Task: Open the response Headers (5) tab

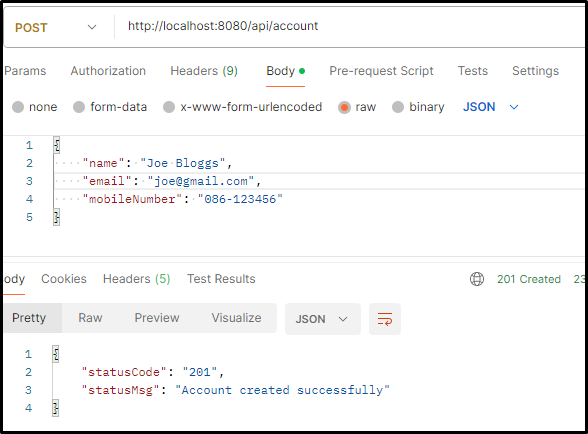Action: tap(136, 279)
